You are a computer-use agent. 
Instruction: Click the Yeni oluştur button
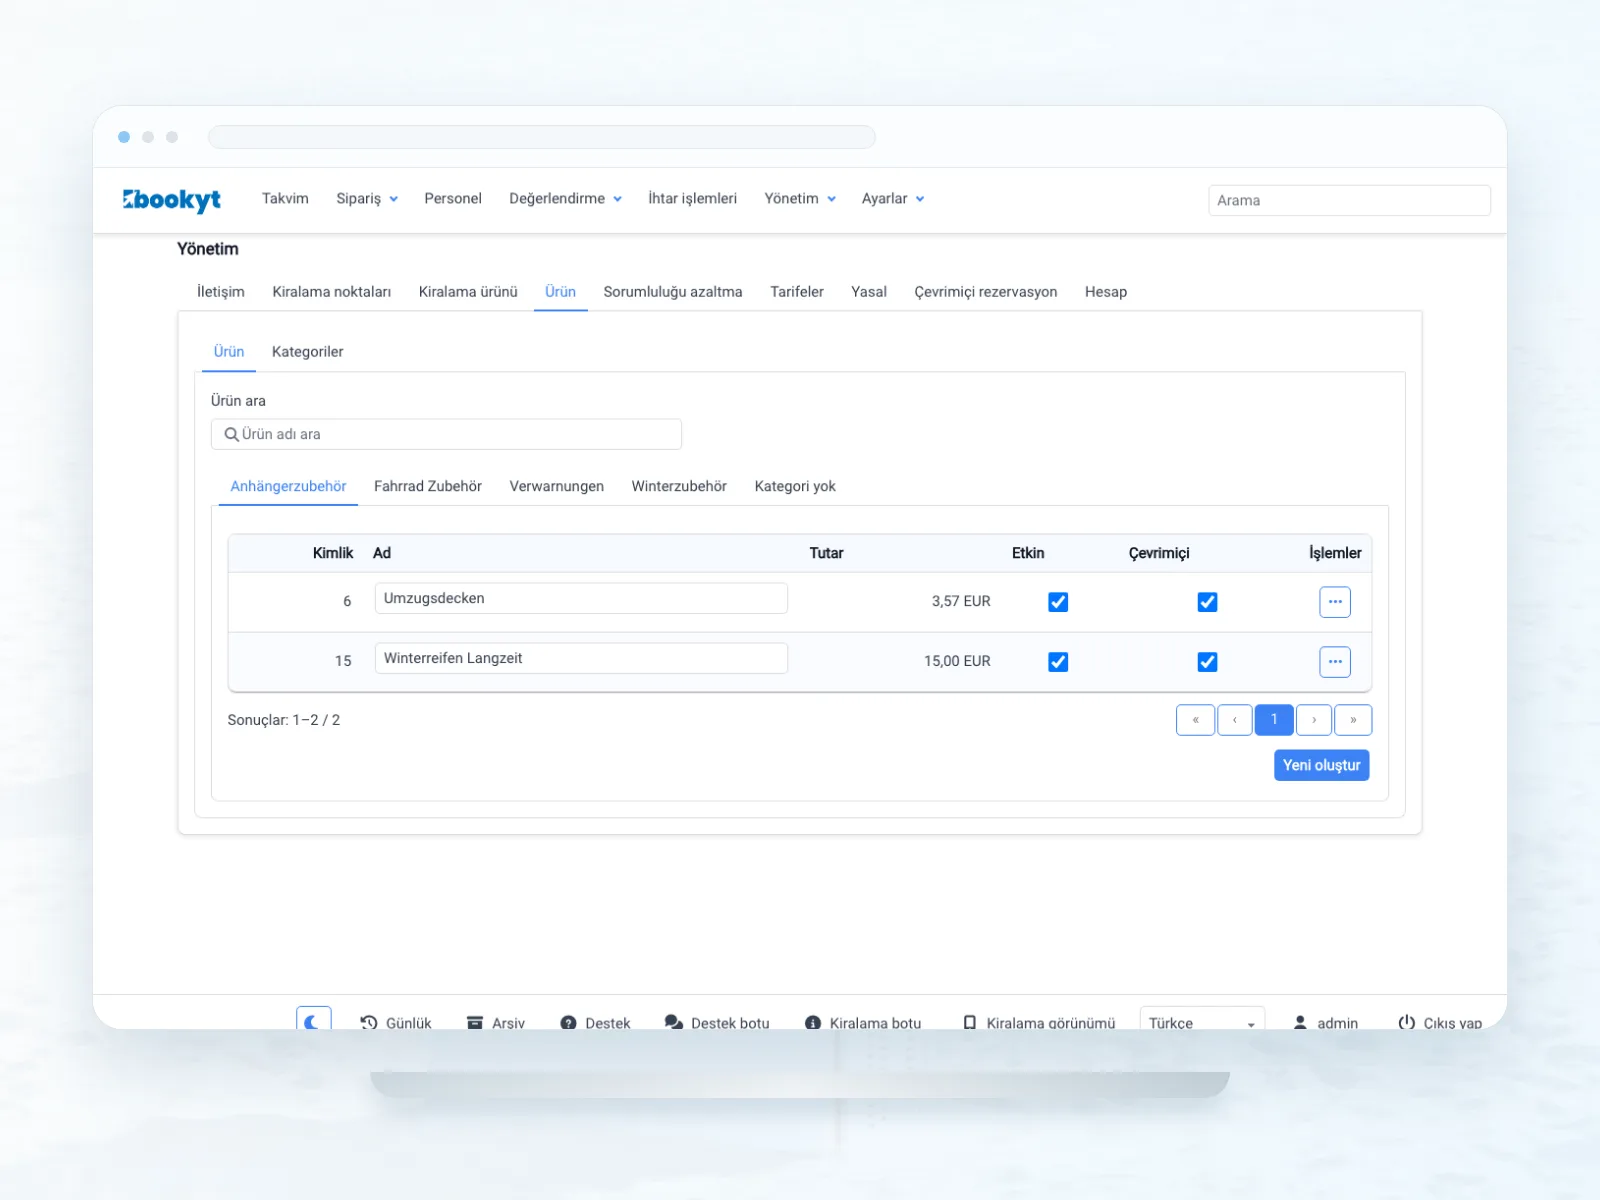[x=1322, y=765]
